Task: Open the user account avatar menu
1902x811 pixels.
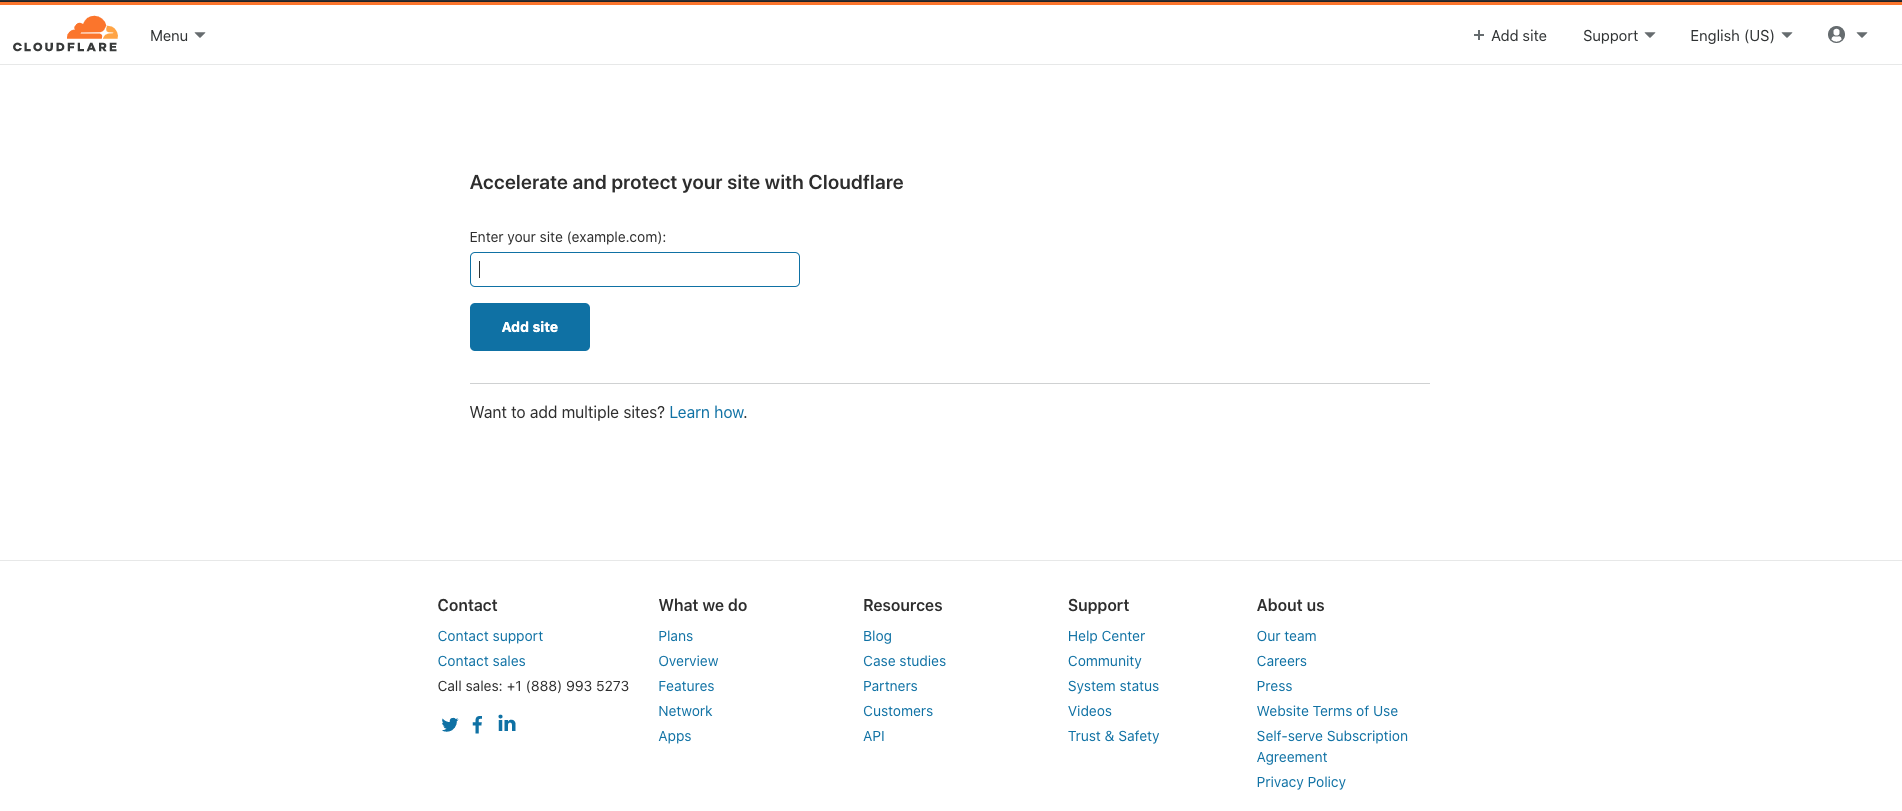Action: click(x=1847, y=35)
